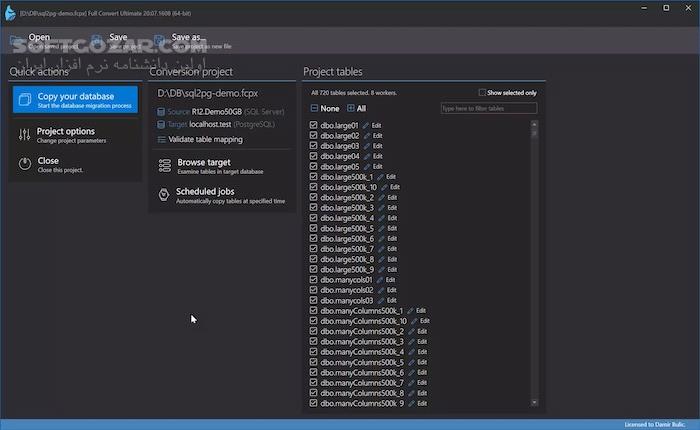Screen dimensions: 700x430
Task: Click Save in the top toolbar
Action: click(116, 40)
